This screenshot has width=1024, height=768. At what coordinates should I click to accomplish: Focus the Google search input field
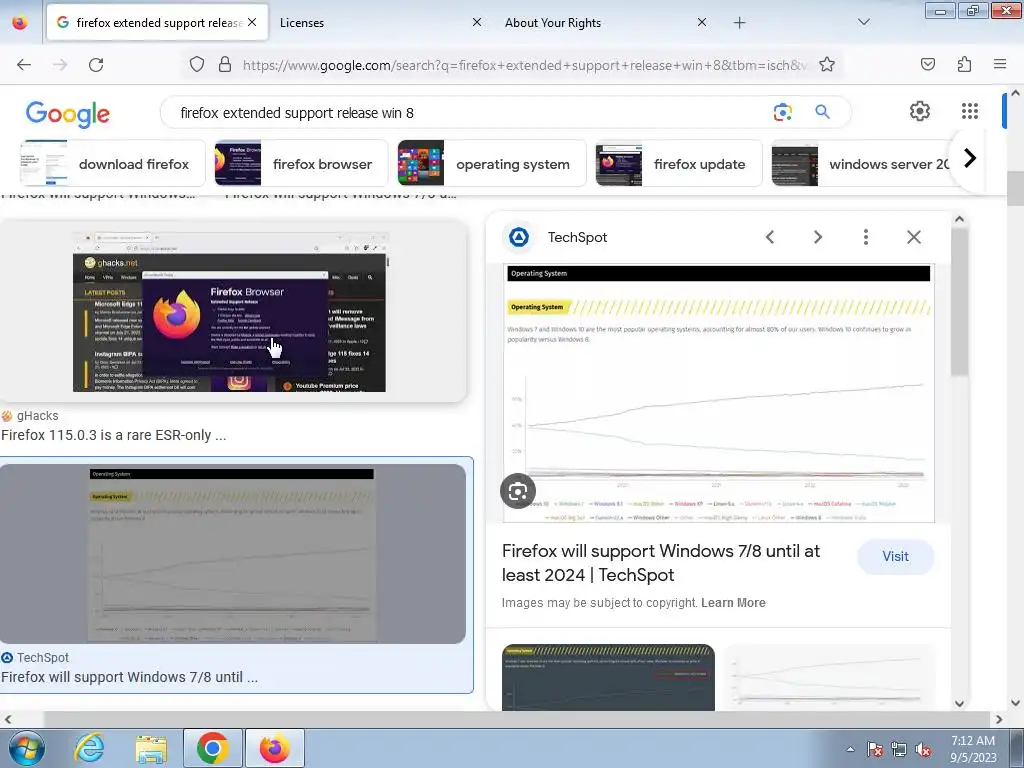coord(470,112)
